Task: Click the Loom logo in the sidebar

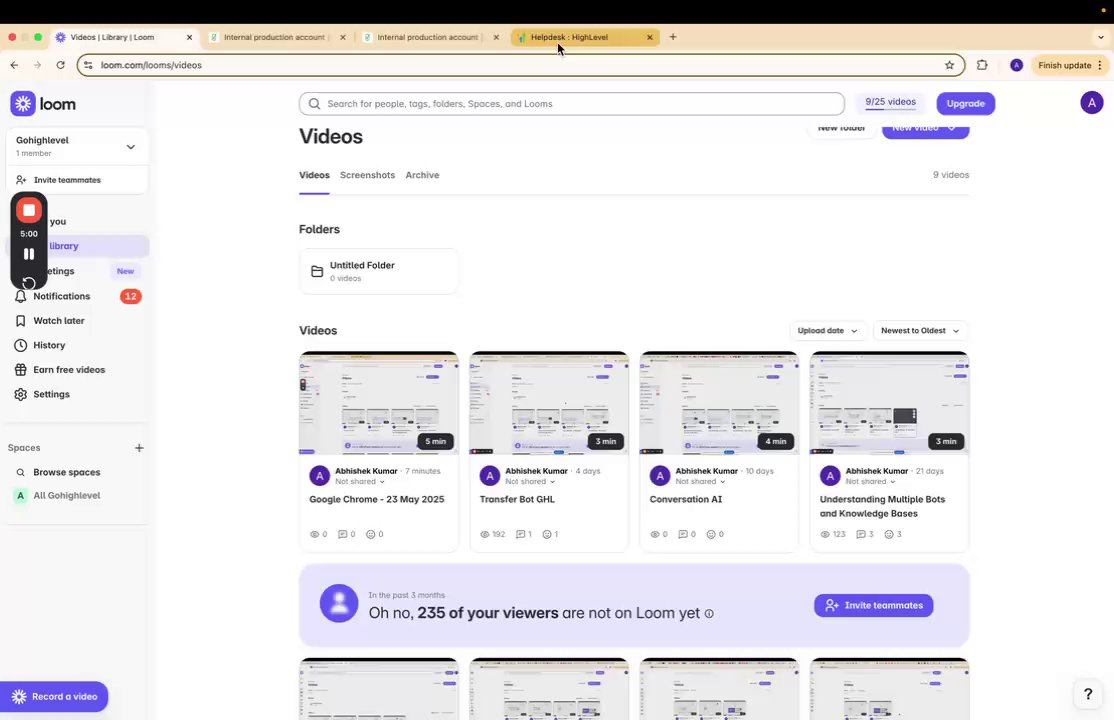Action: [43, 104]
